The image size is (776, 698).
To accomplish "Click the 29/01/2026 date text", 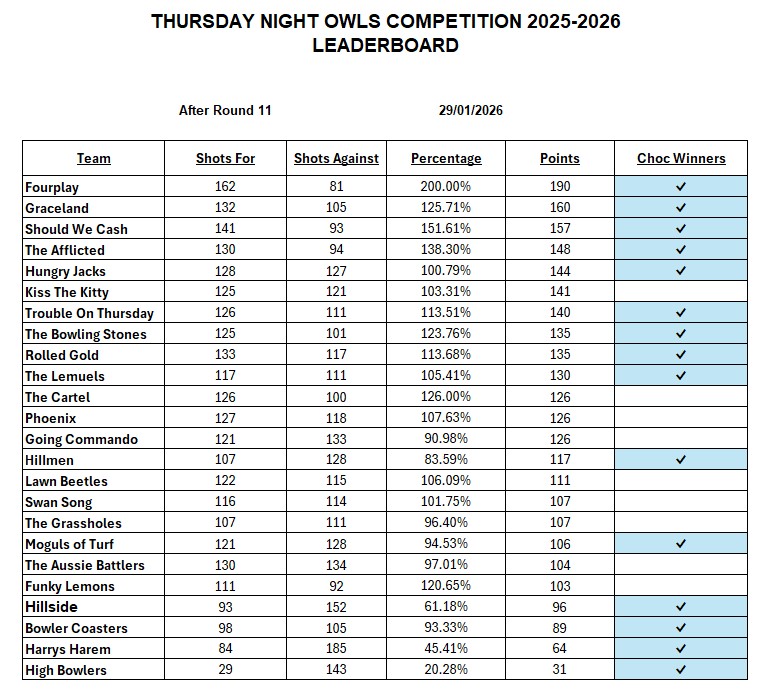I will (470, 110).
